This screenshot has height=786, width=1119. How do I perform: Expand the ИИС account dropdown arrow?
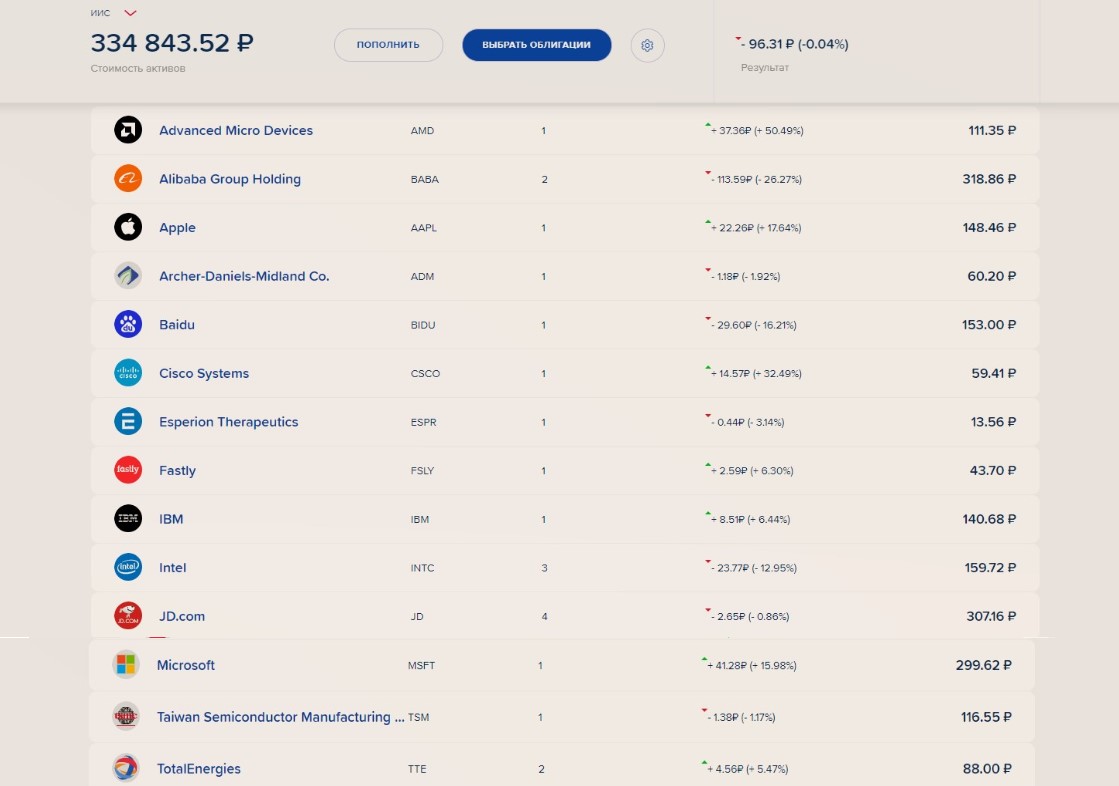(130, 13)
